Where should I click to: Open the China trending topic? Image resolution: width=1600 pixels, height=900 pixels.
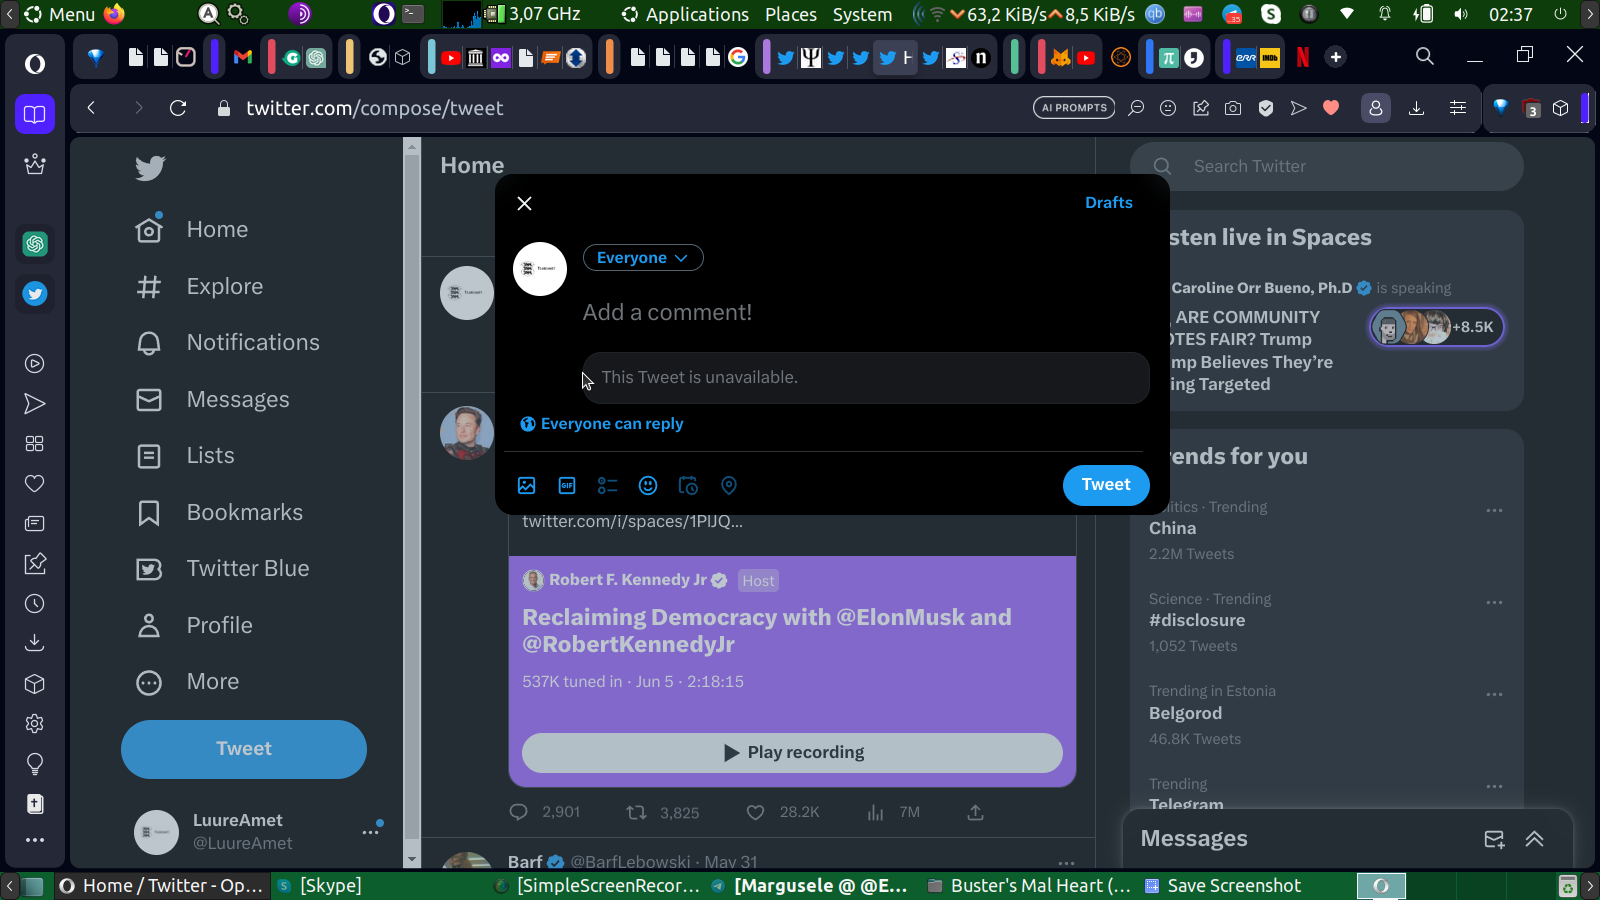coord(1172,529)
